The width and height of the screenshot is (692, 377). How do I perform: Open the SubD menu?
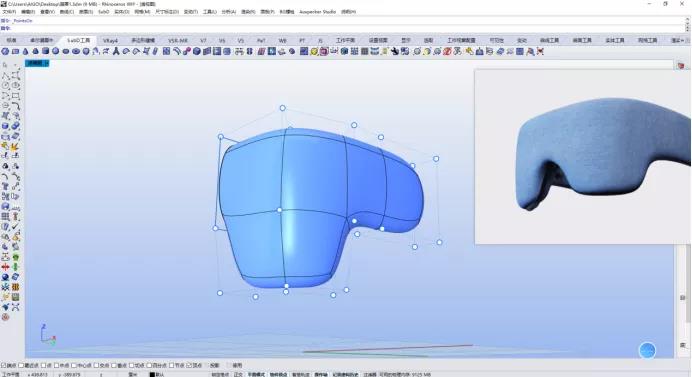pos(103,11)
